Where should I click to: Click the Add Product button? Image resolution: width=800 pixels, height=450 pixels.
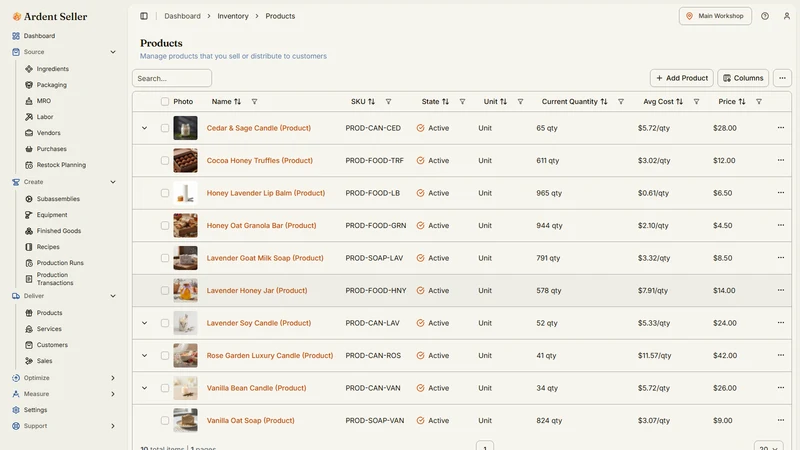(x=682, y=78)
